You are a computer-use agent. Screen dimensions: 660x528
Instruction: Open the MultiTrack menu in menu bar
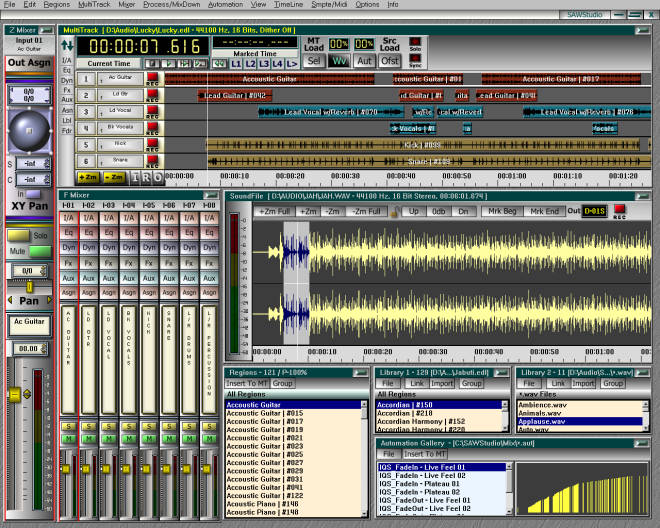coord(94,5)
